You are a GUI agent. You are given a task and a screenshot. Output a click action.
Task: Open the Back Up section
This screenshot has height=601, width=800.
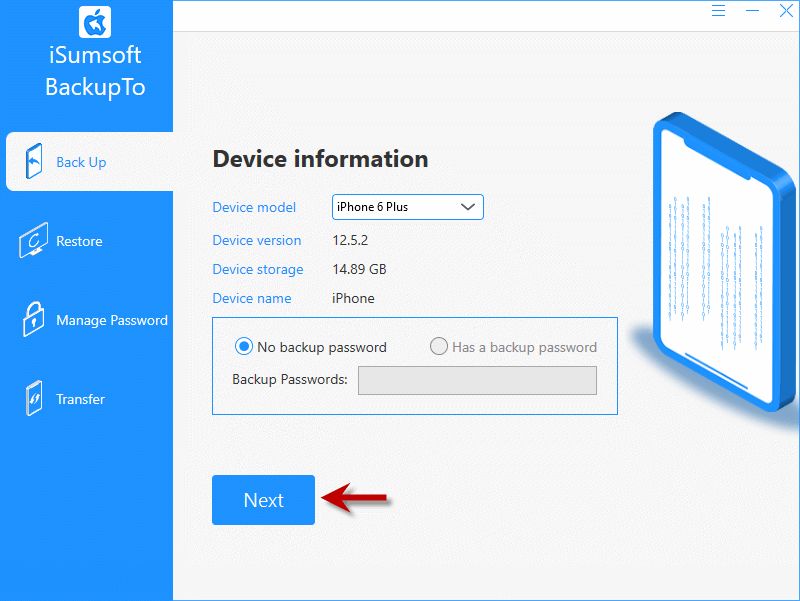click(90, 162)
